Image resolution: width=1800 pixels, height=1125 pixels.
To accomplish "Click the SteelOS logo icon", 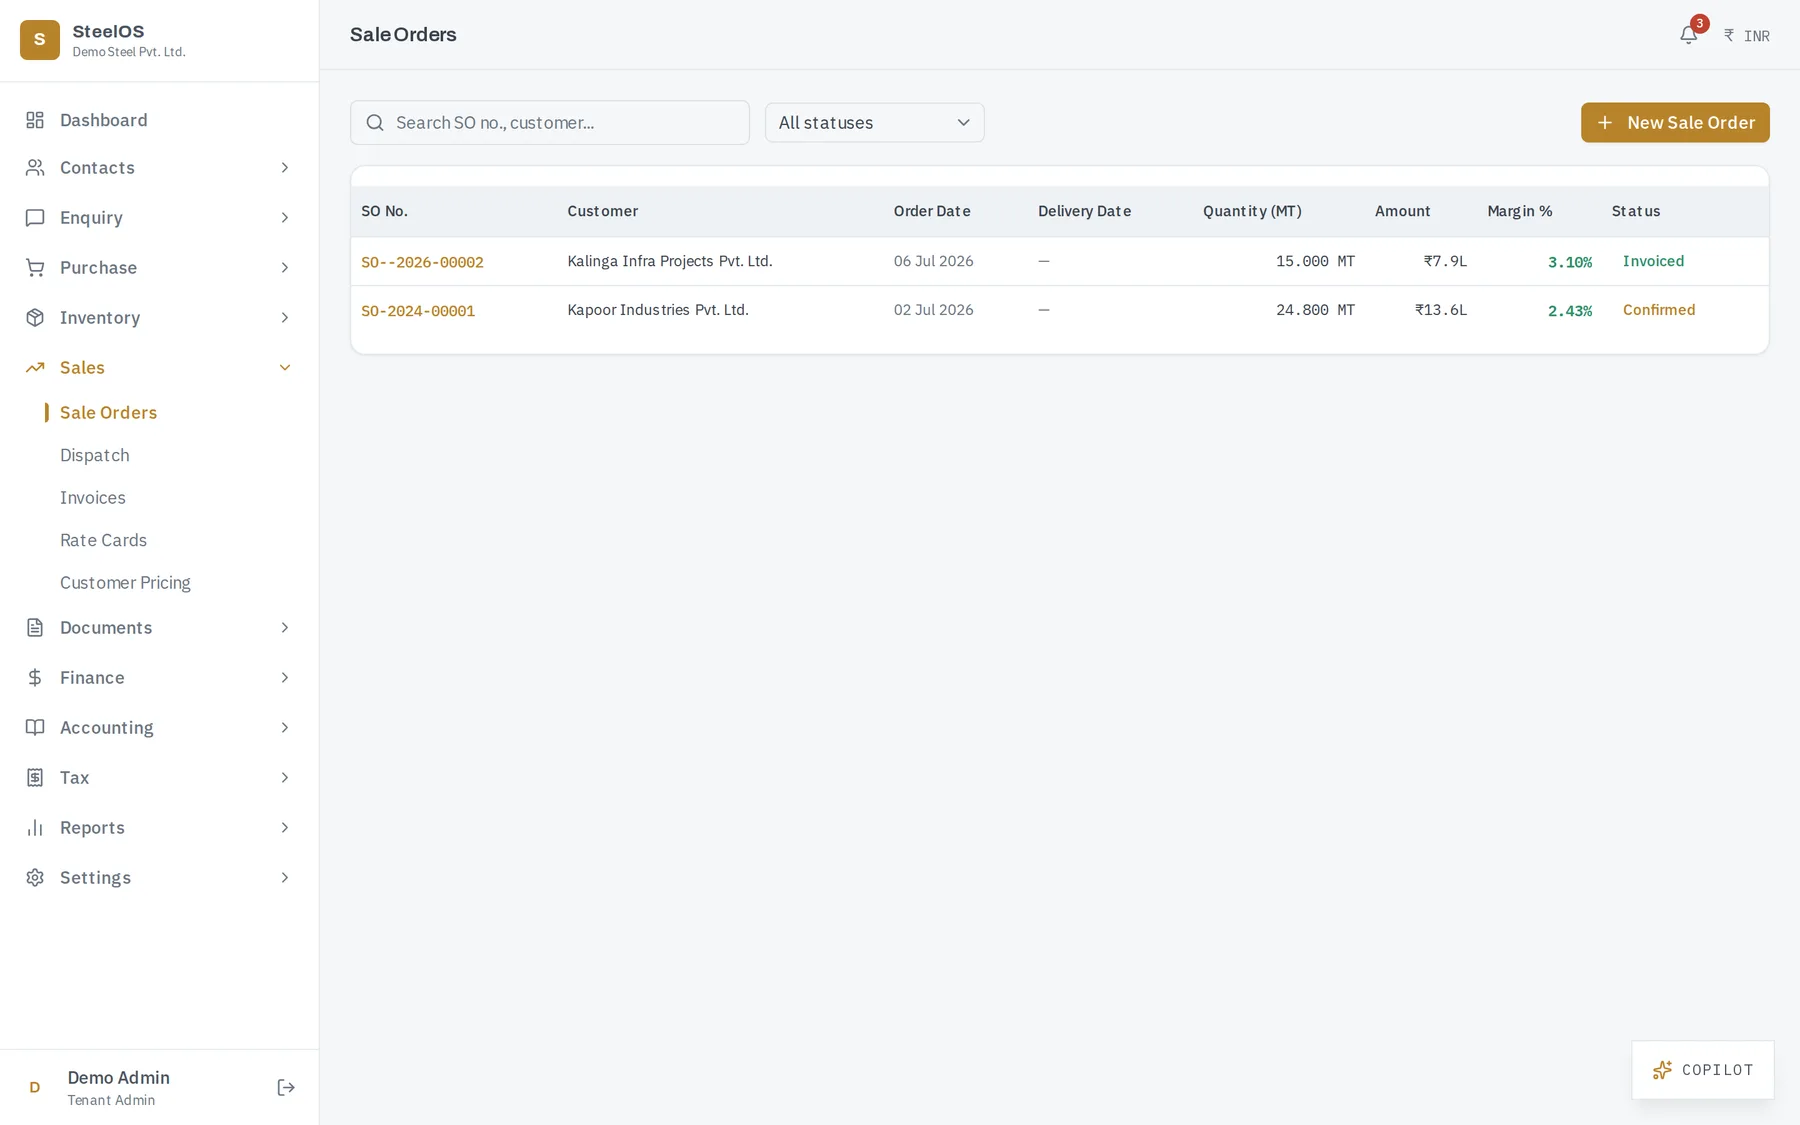I will [x=40, y=40].
